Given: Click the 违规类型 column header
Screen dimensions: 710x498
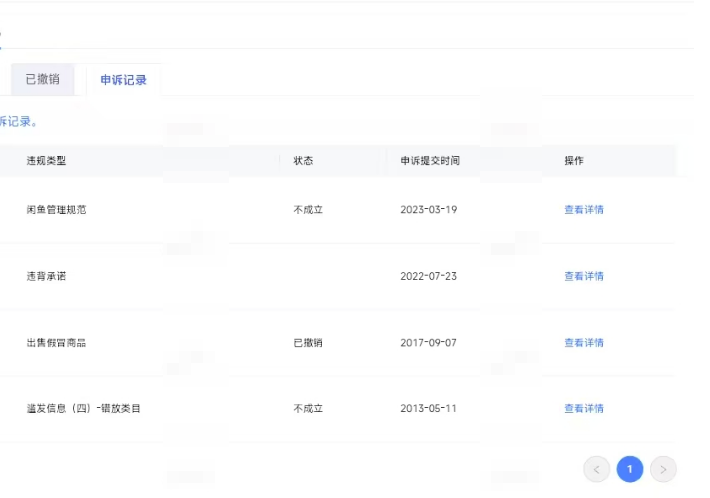Looking at the screenshot, I should [x=47, y=161].
